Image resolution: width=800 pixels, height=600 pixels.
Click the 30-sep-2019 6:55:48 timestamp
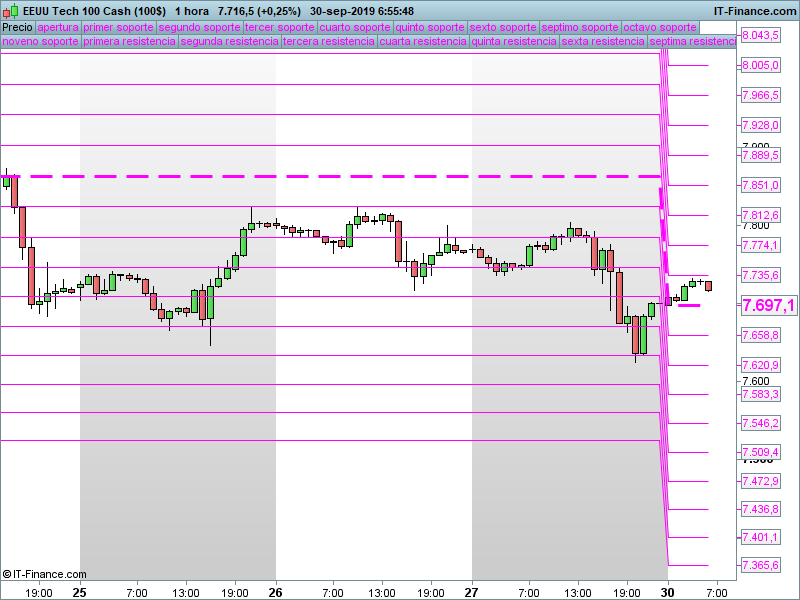tap(362, 11)
